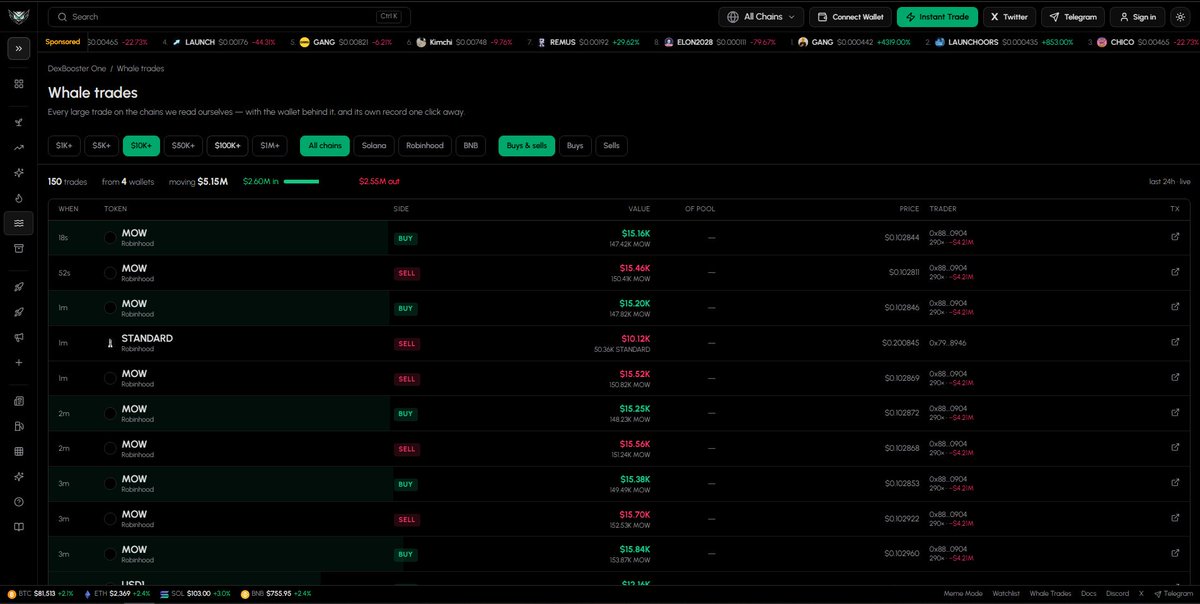The image size is (1200, 604).
Task: Open the All Chains dropdown
Action: (761, 17)
